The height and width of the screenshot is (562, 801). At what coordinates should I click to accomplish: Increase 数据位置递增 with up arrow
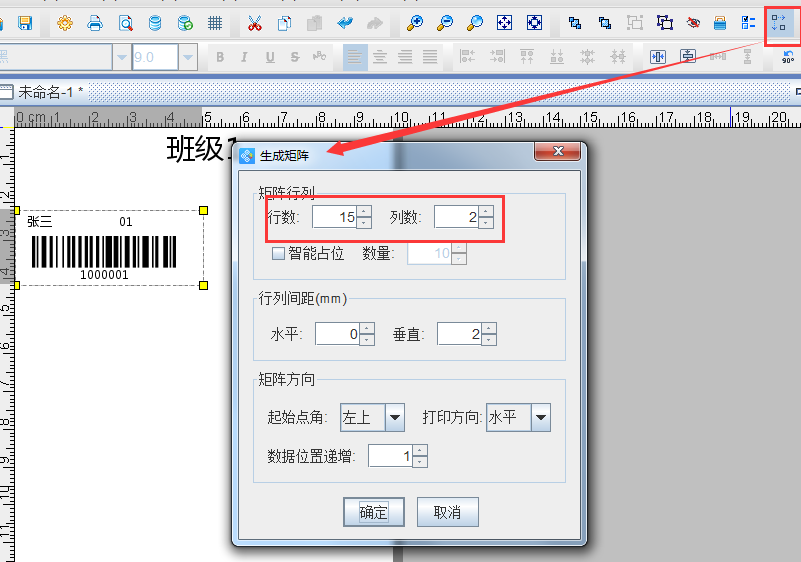420,450
